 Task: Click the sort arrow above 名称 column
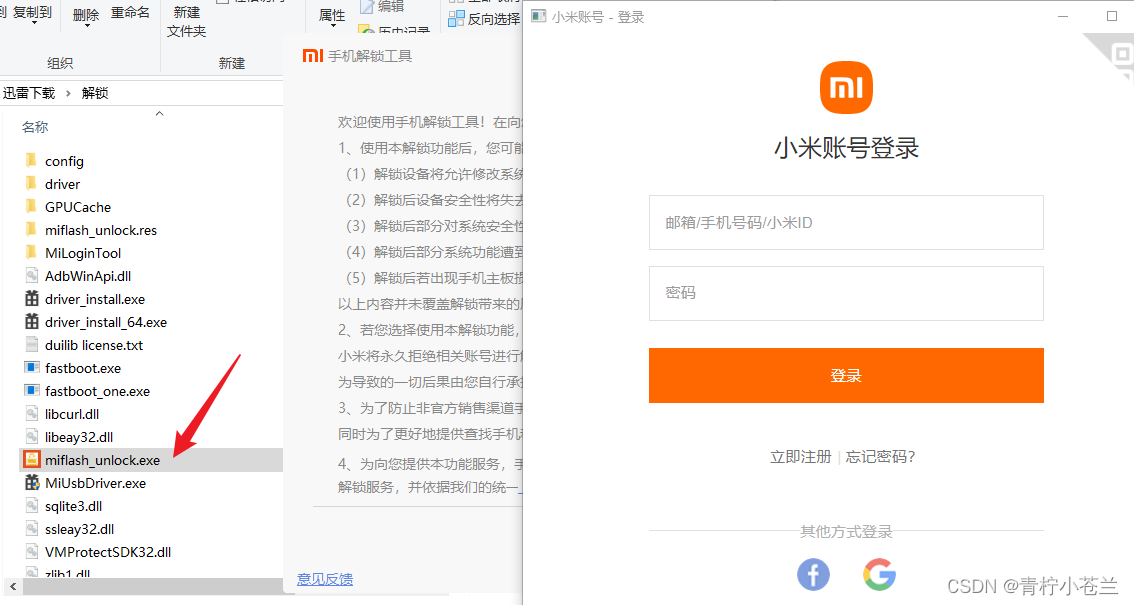(x=160, y=113)
